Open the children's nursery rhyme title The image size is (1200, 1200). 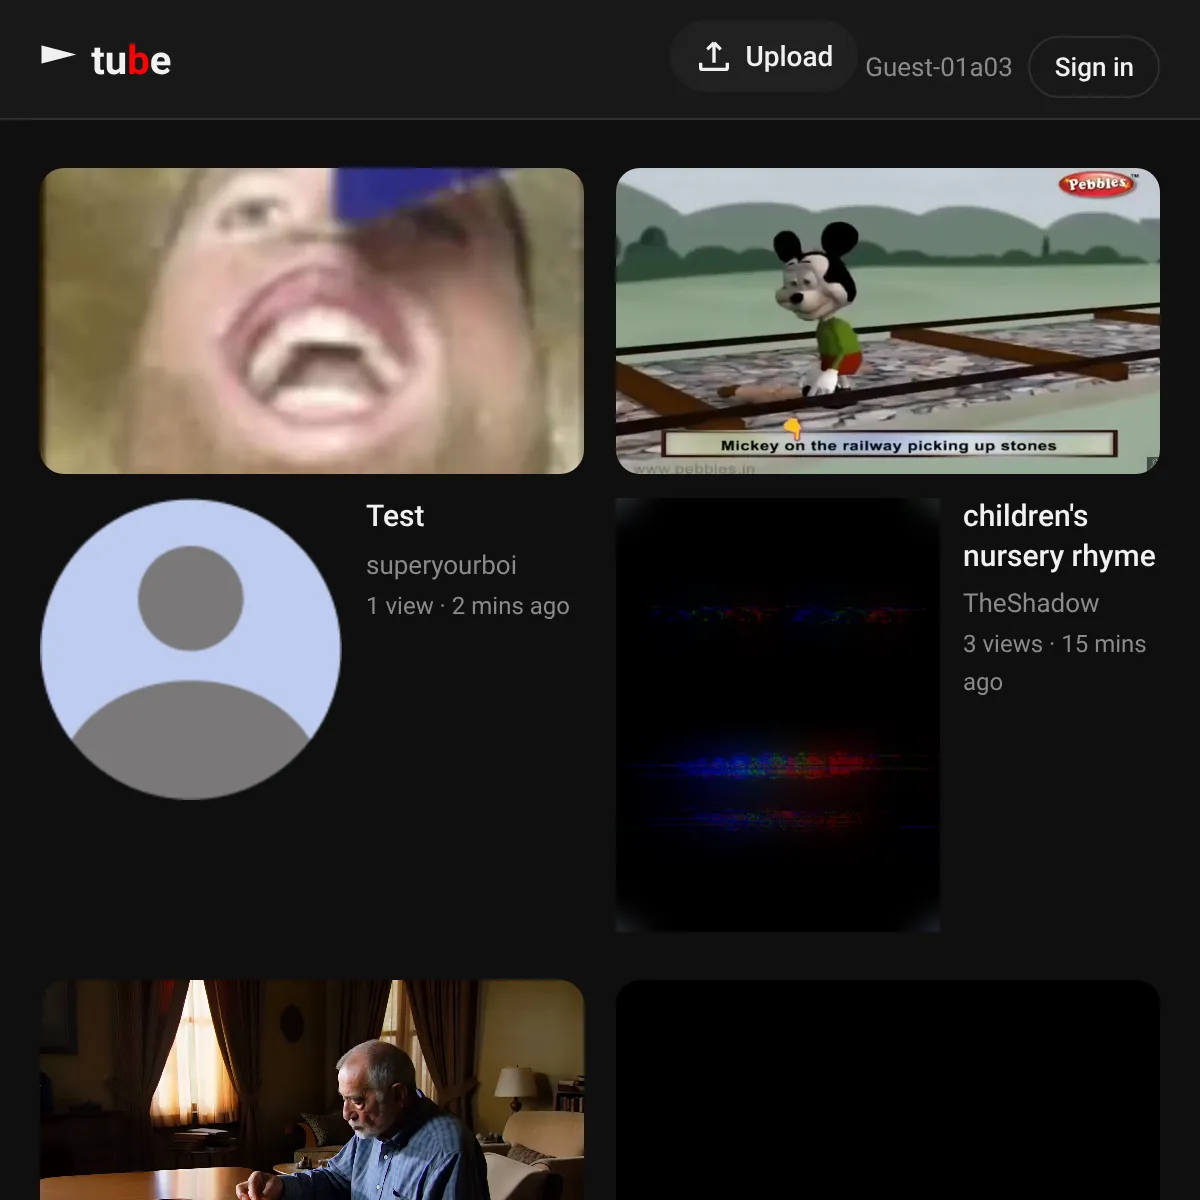point(1059,536)
